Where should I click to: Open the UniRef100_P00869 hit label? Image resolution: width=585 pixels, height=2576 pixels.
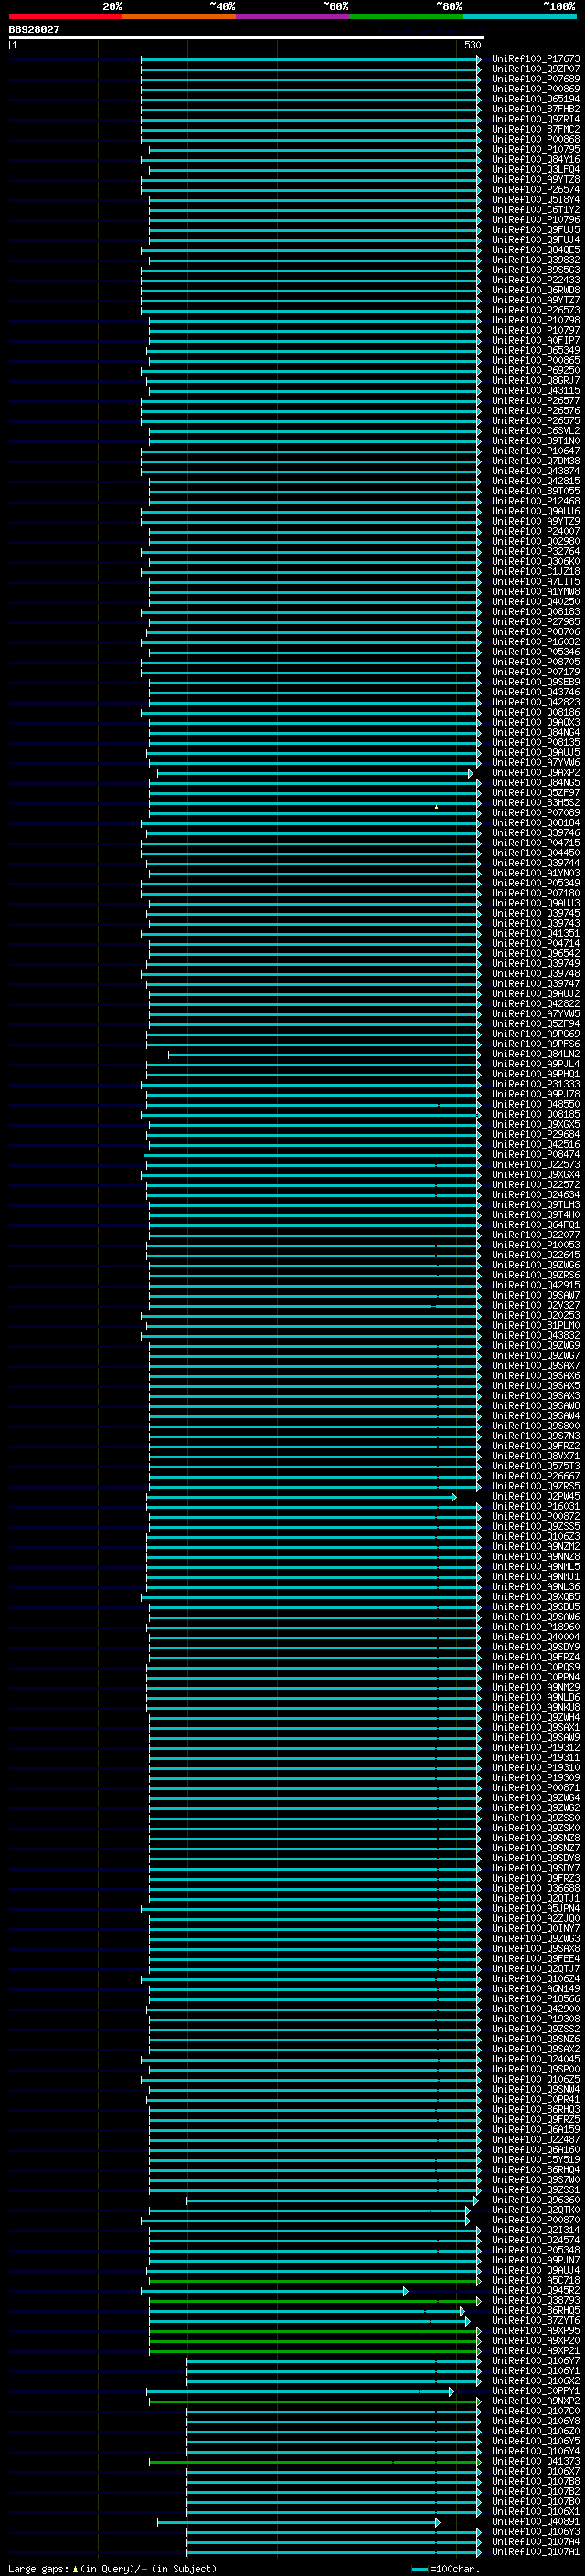(x=536, y=89)
